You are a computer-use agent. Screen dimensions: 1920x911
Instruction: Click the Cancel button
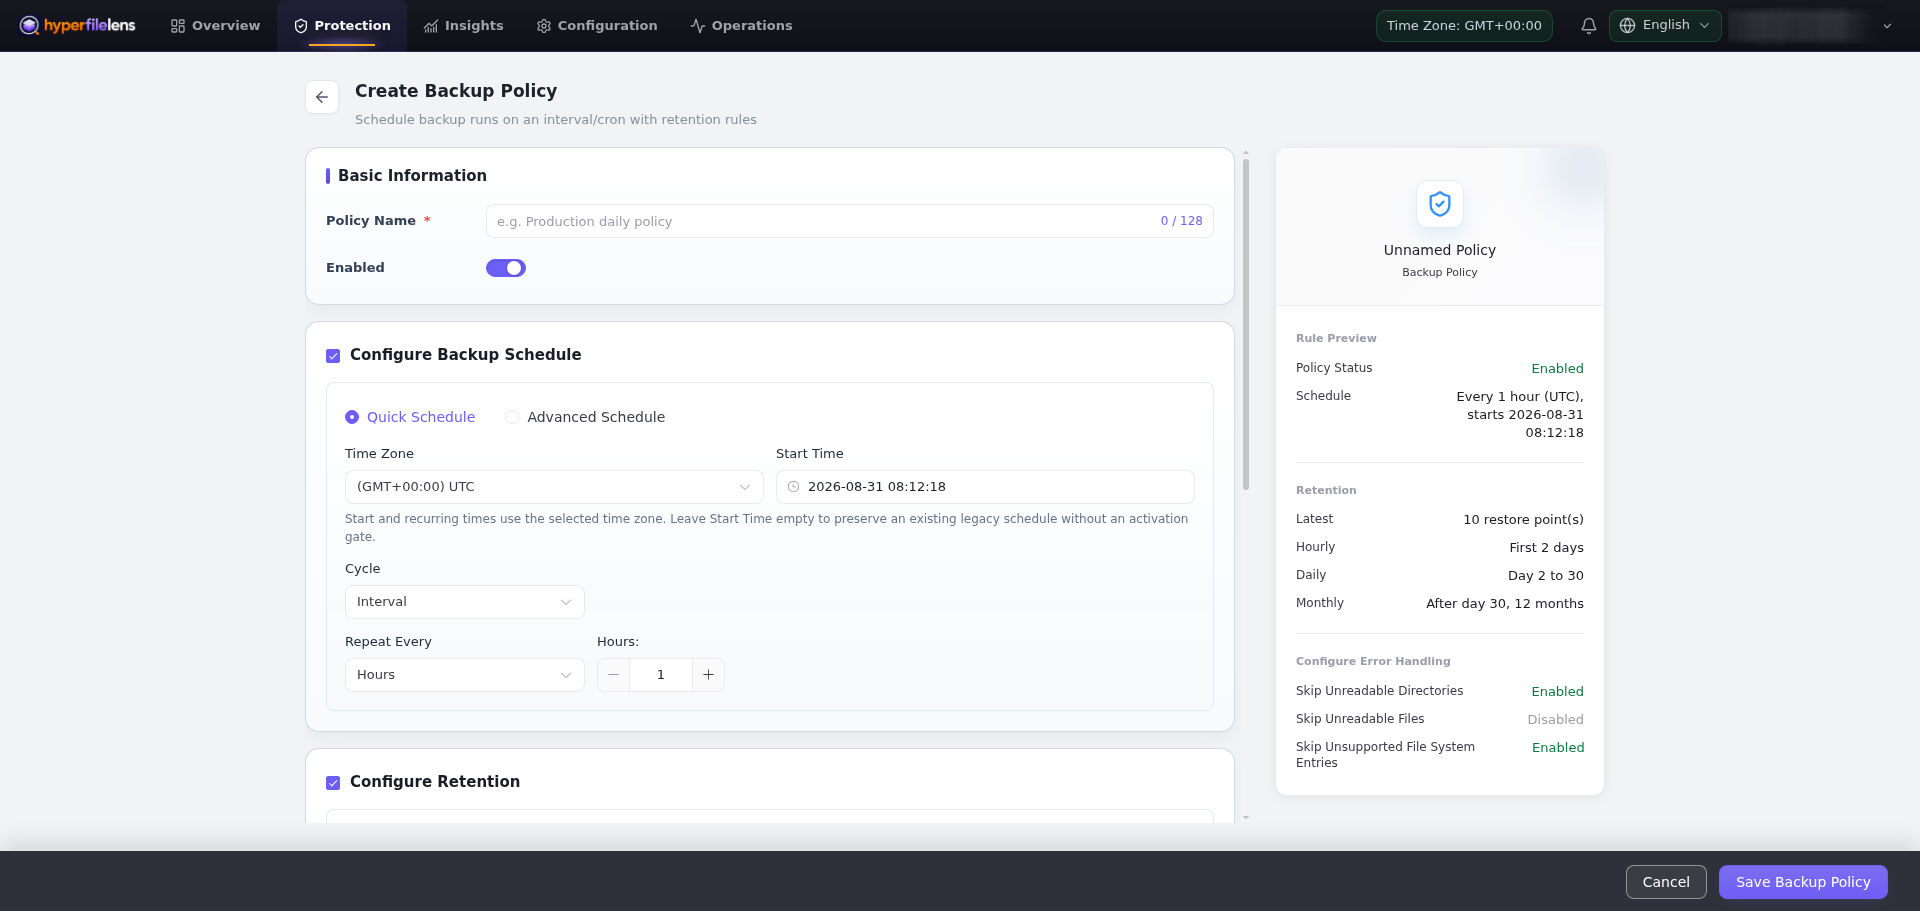pos(1666,882)
